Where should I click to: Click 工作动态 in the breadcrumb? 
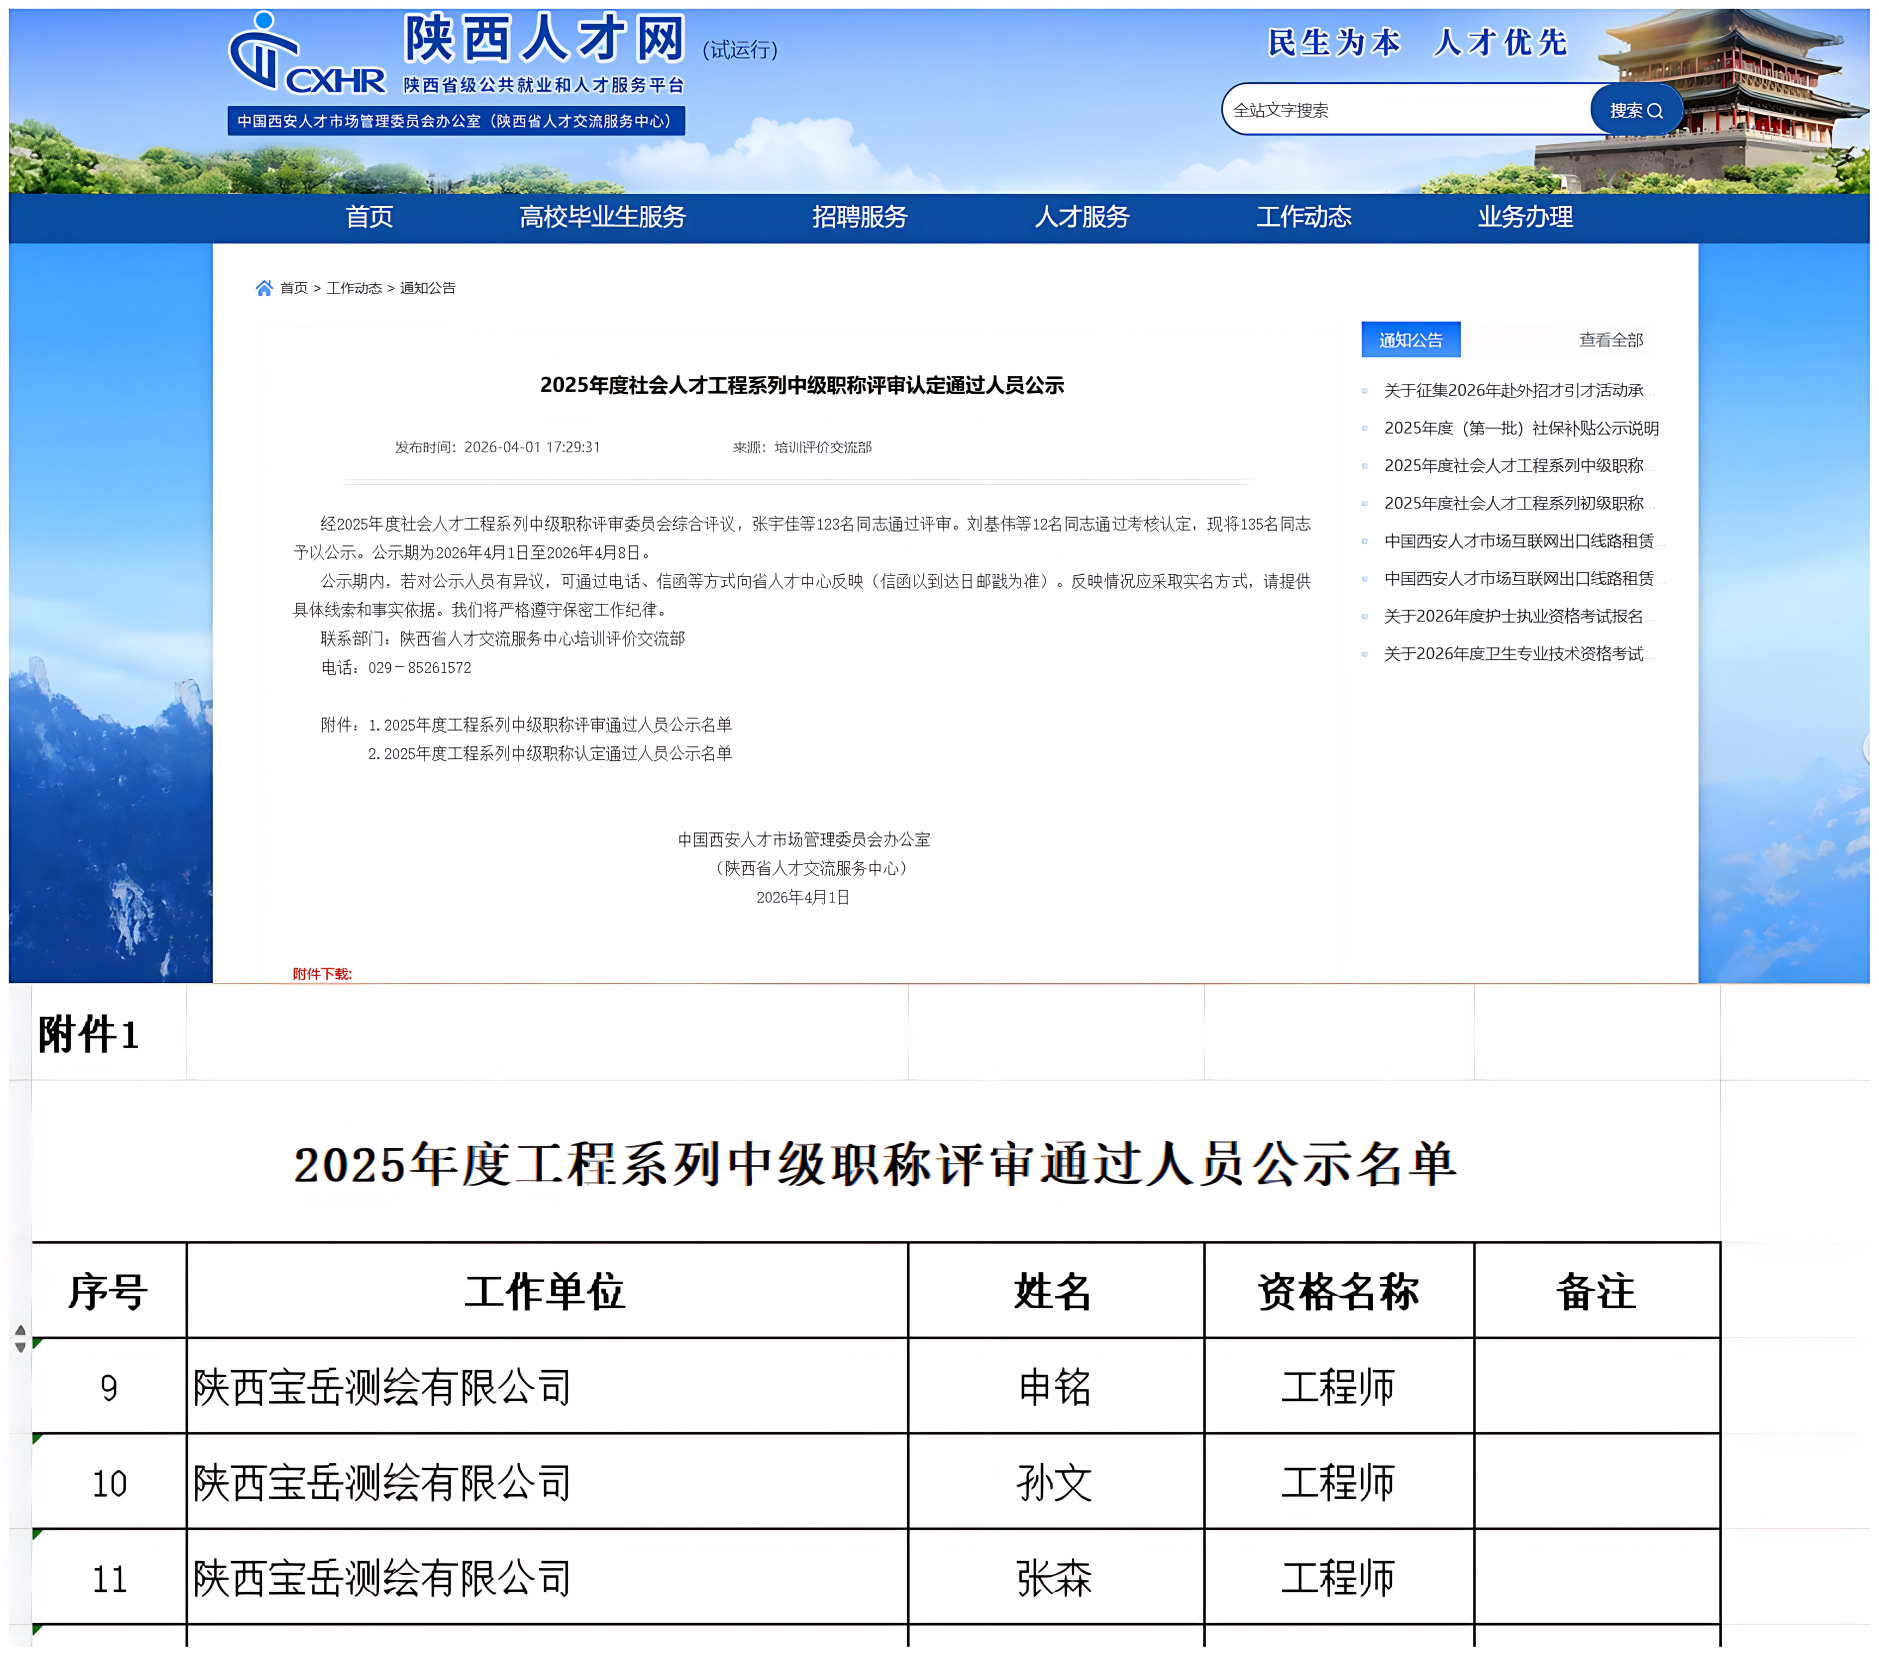click(x=354, y=288)
